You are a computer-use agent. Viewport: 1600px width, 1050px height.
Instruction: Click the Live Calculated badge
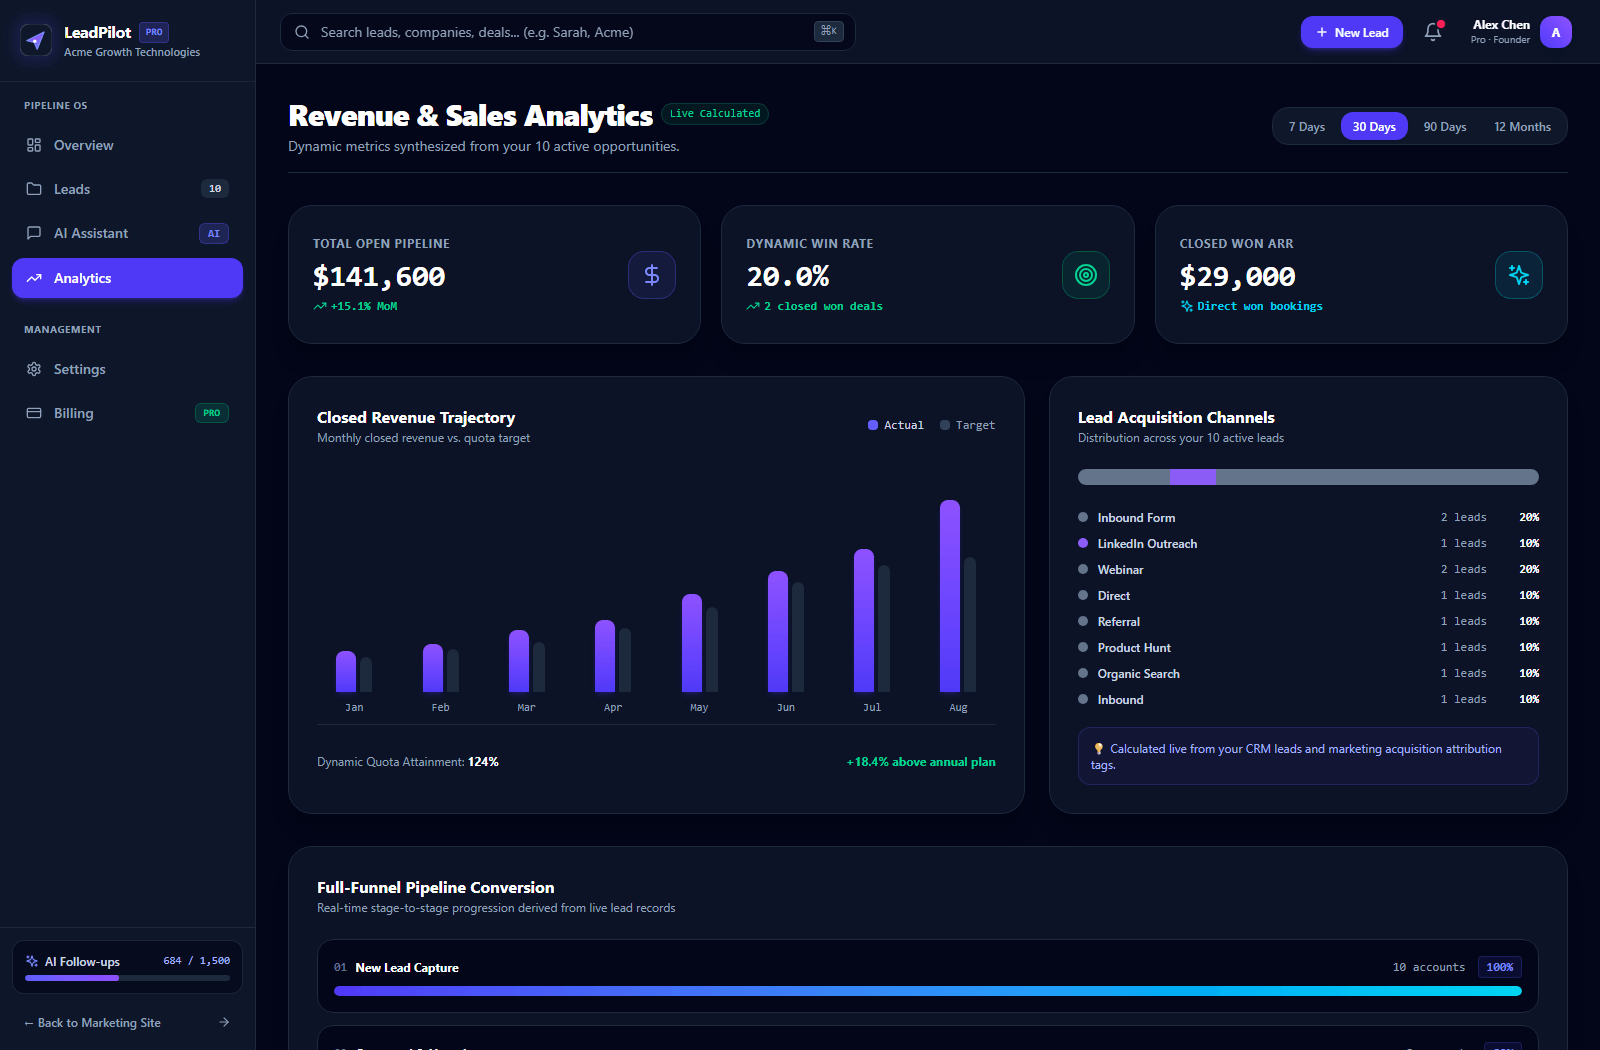715,114
